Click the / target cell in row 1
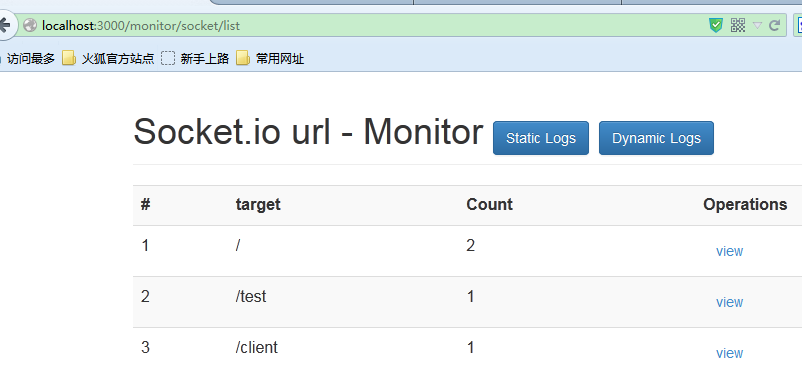 [238, 246]
